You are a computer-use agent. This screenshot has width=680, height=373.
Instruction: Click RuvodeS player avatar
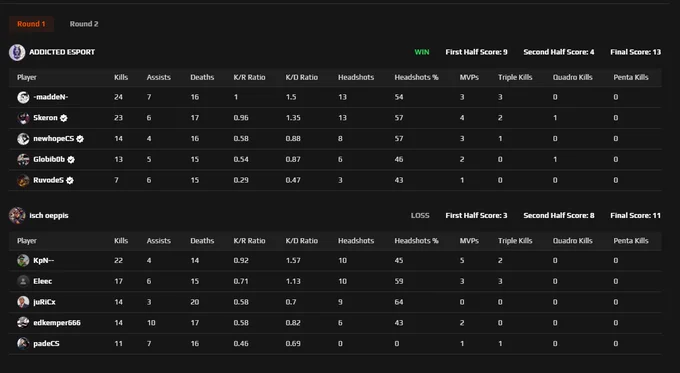pyautogui.click(x=23, y=180)
